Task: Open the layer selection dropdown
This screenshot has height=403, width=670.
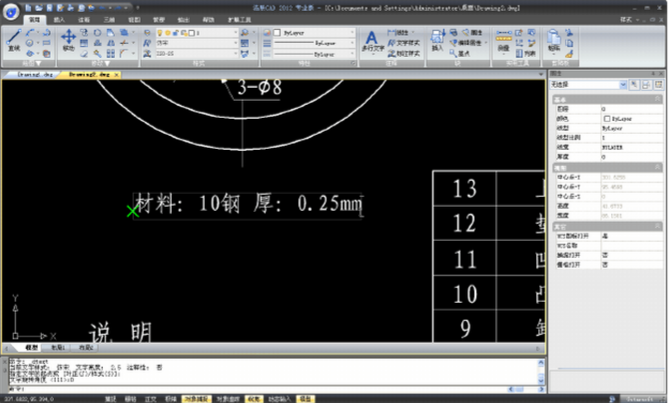Action: [x=197, y=32]
